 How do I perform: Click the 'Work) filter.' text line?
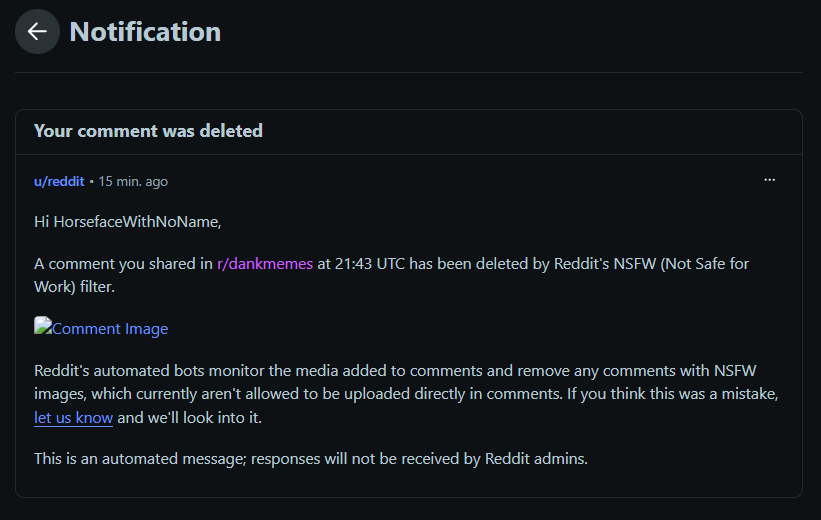click(74, 287)
